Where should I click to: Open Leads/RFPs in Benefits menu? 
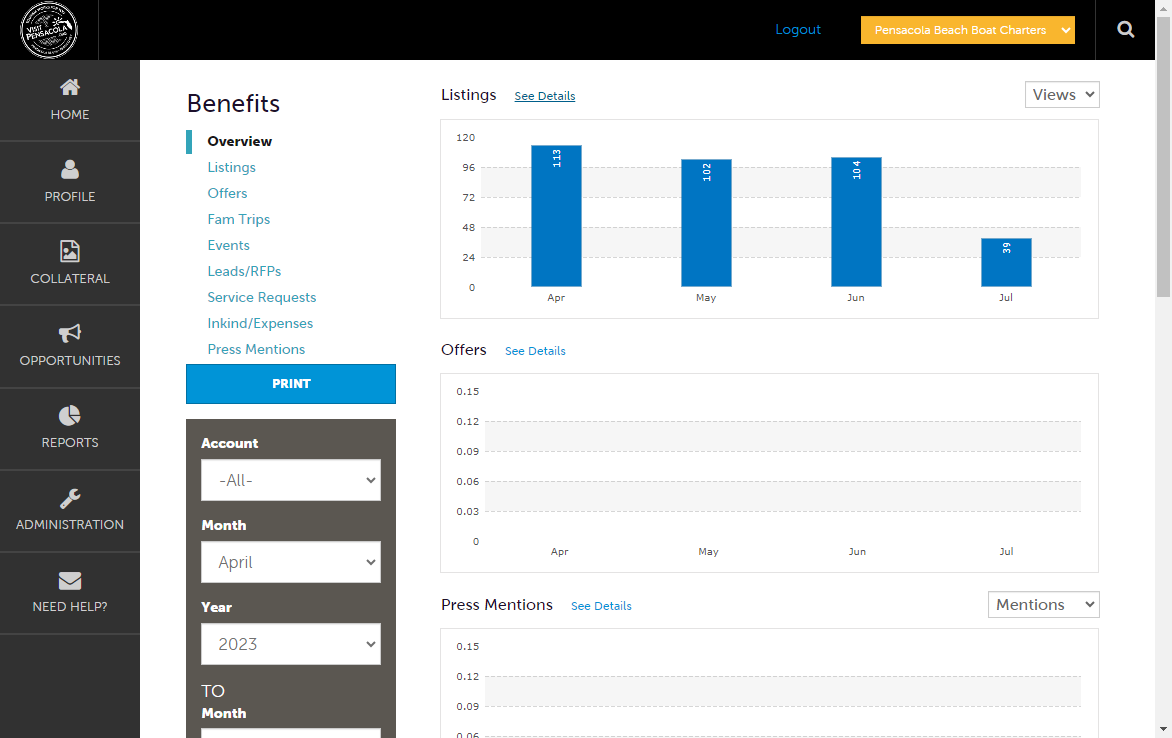click(x=244, y=271)
